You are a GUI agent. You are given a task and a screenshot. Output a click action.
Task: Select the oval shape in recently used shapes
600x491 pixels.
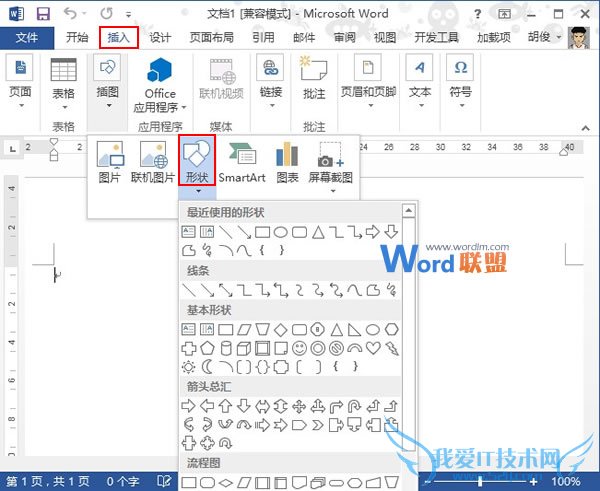280,232
